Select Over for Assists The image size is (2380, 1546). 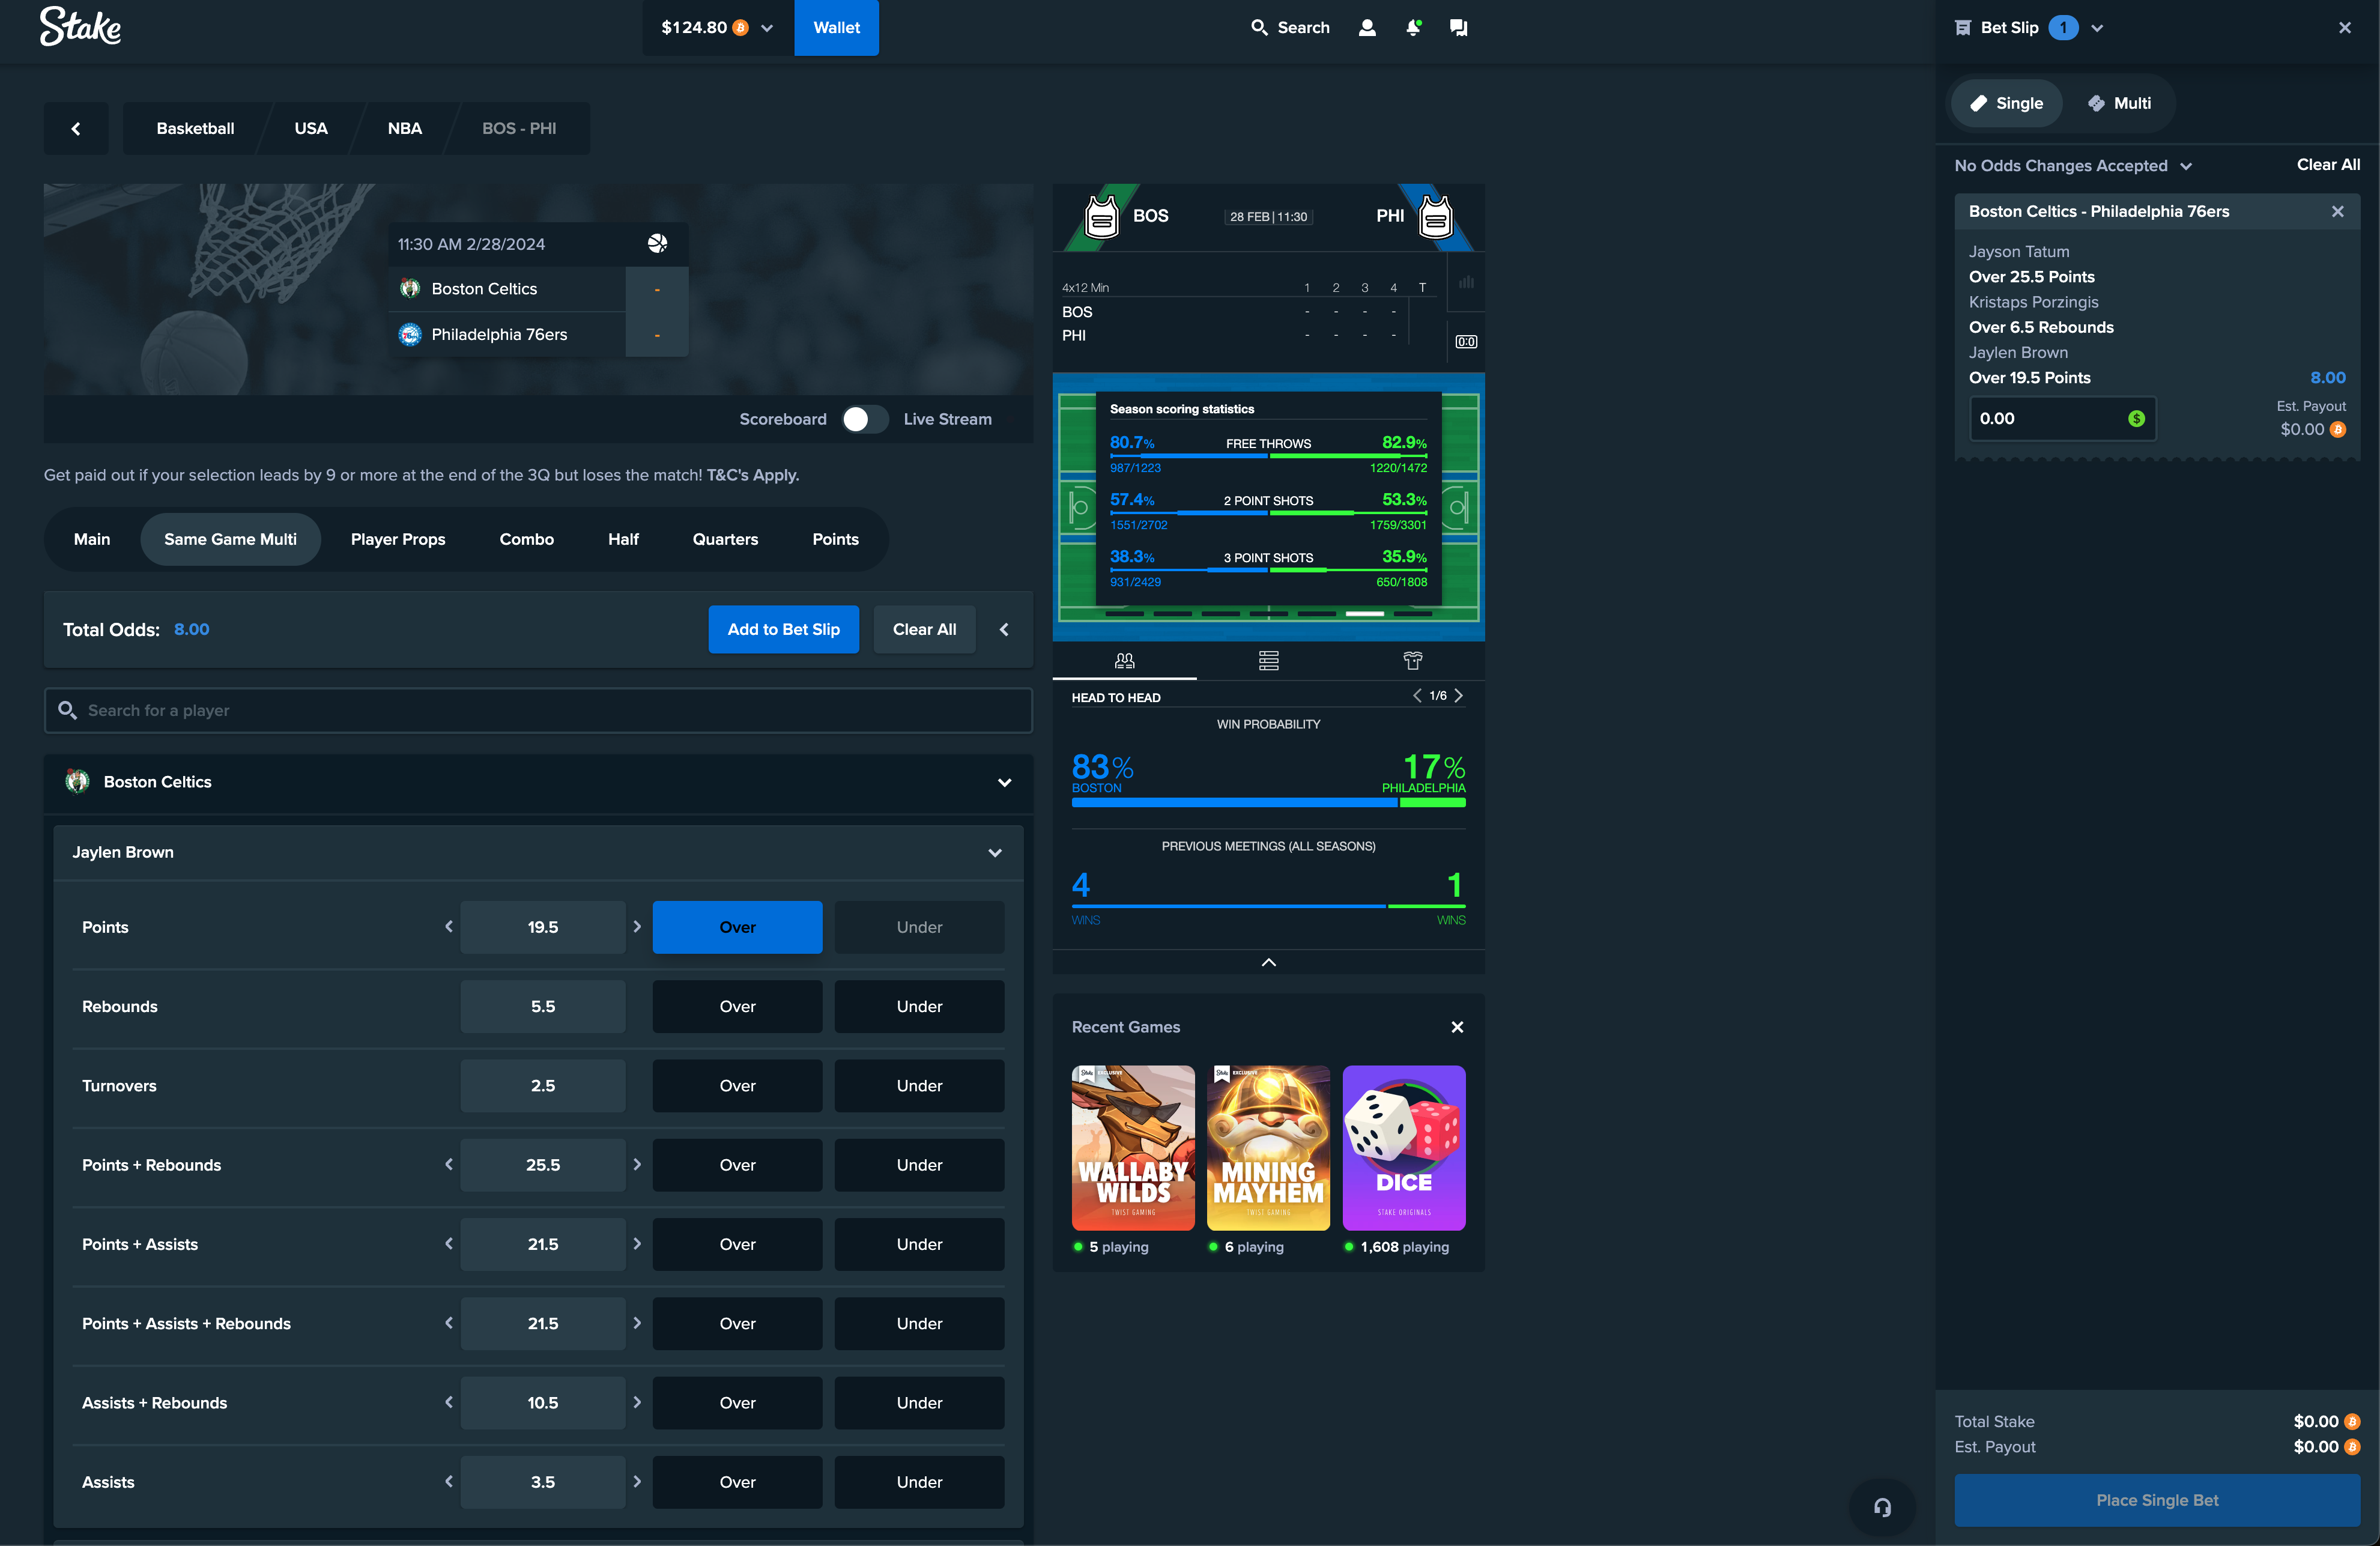737,1482
